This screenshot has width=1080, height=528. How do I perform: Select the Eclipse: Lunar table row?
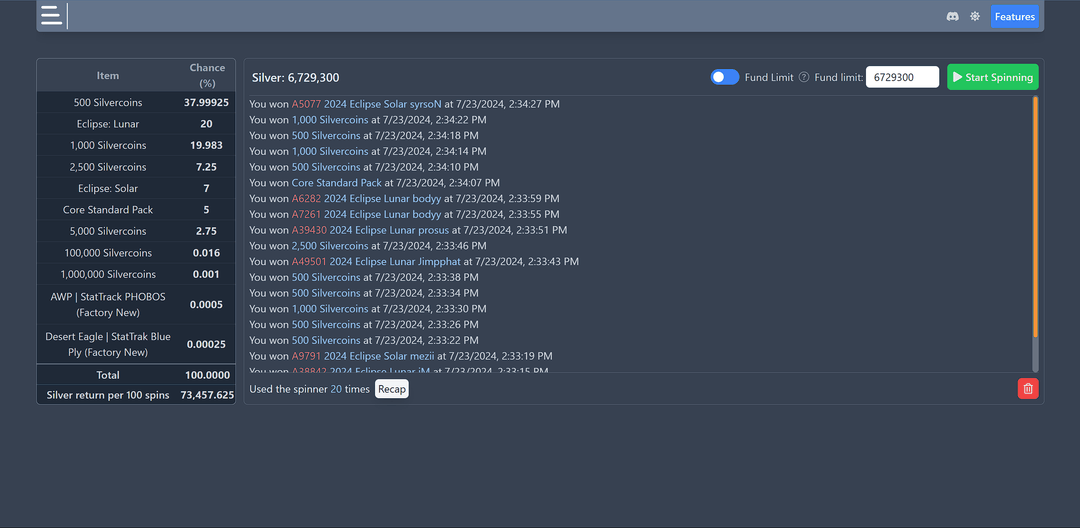[136, 124]
